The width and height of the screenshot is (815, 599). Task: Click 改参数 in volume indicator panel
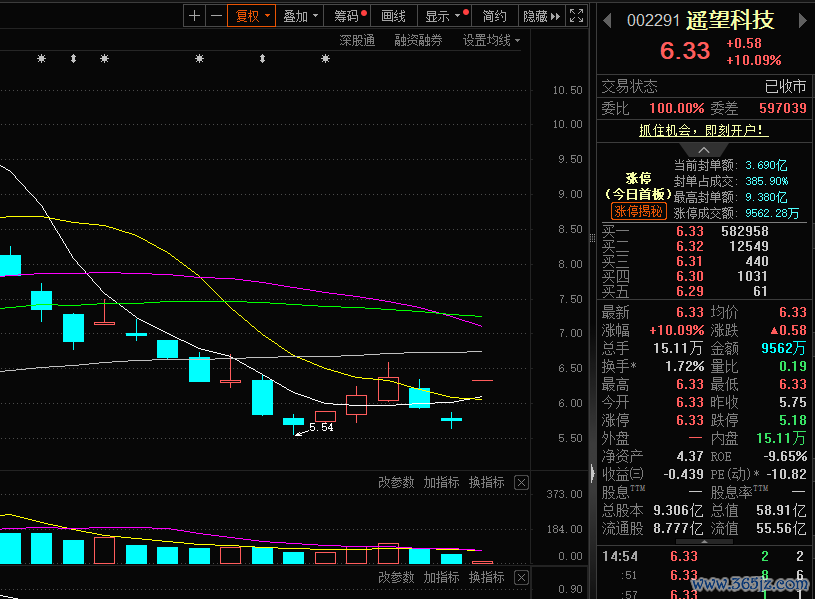[396, 482]
